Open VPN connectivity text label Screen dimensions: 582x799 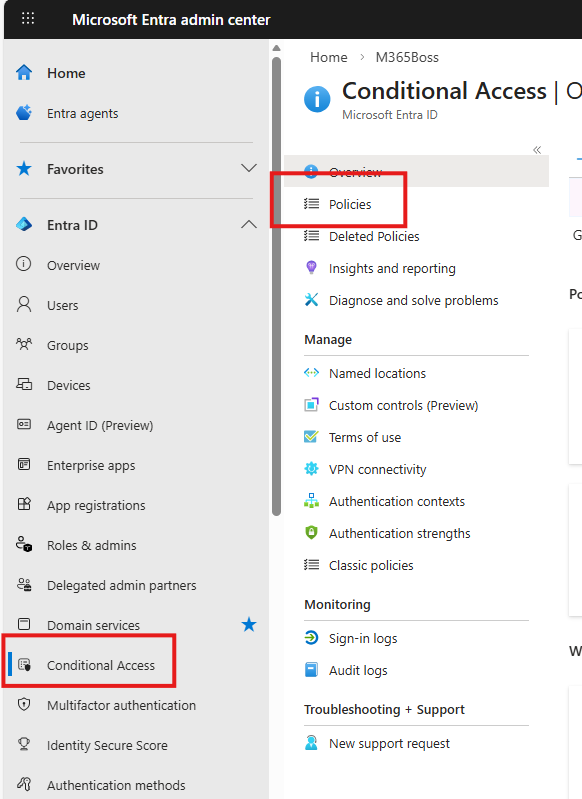click(378, 469)
